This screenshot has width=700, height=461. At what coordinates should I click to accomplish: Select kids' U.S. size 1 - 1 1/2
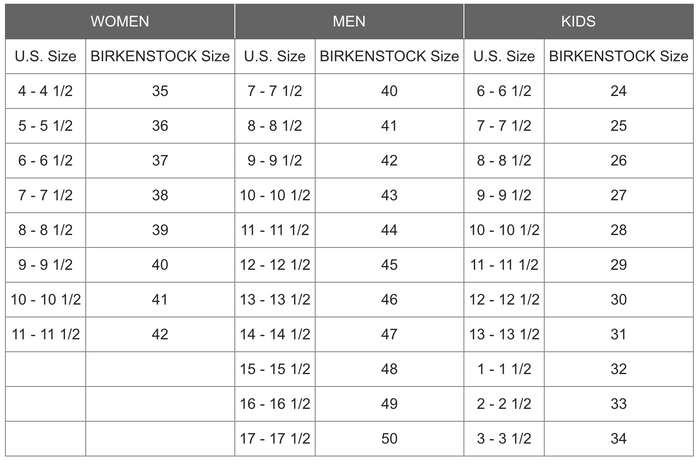tap(504, 369)
